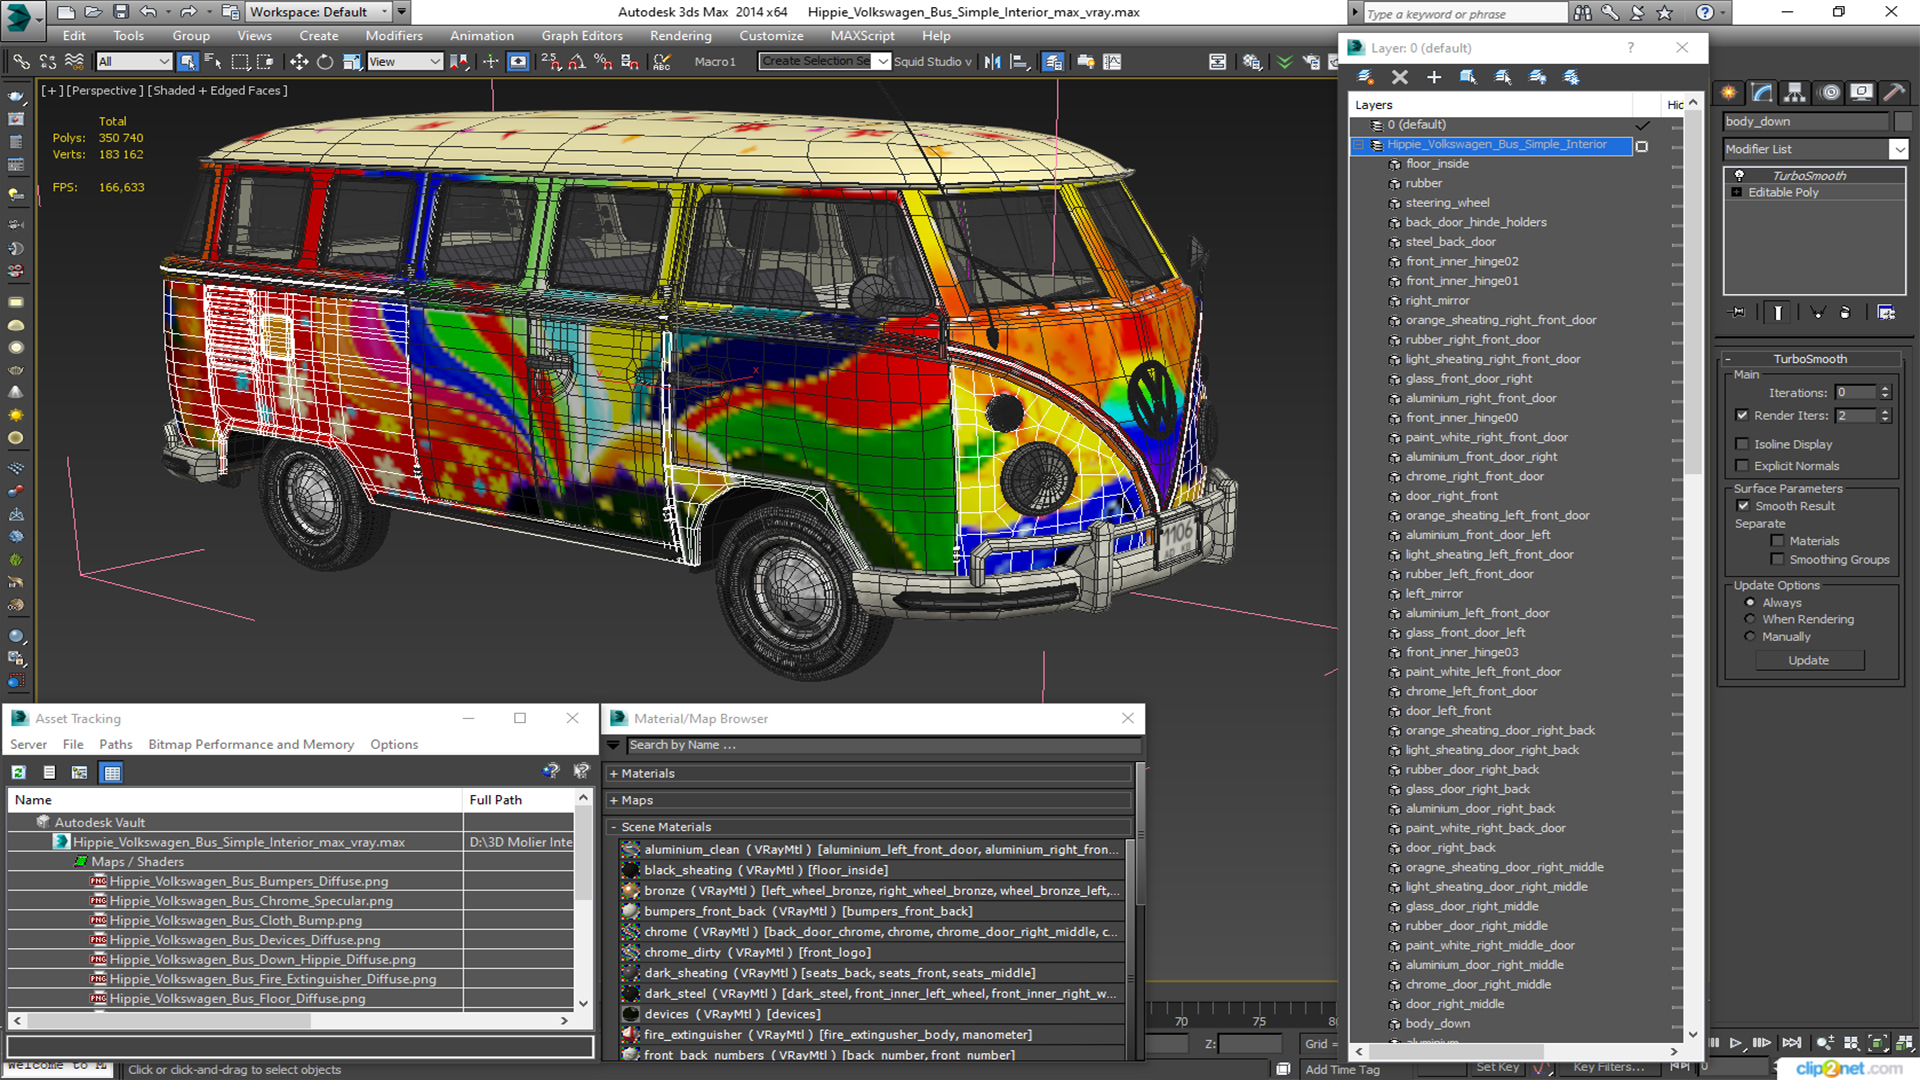This screenshot has width=1920, height=1080.
Task: Open the Motion command panel tab
Action: (1830, 92)
